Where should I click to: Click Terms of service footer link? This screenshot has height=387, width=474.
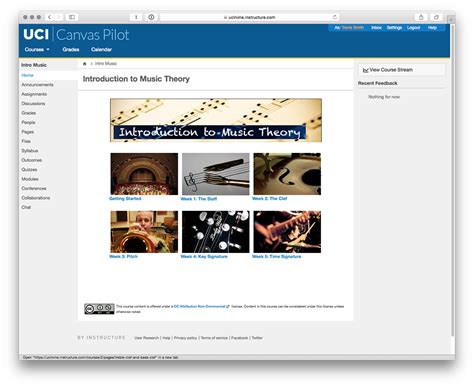(214, 338)
